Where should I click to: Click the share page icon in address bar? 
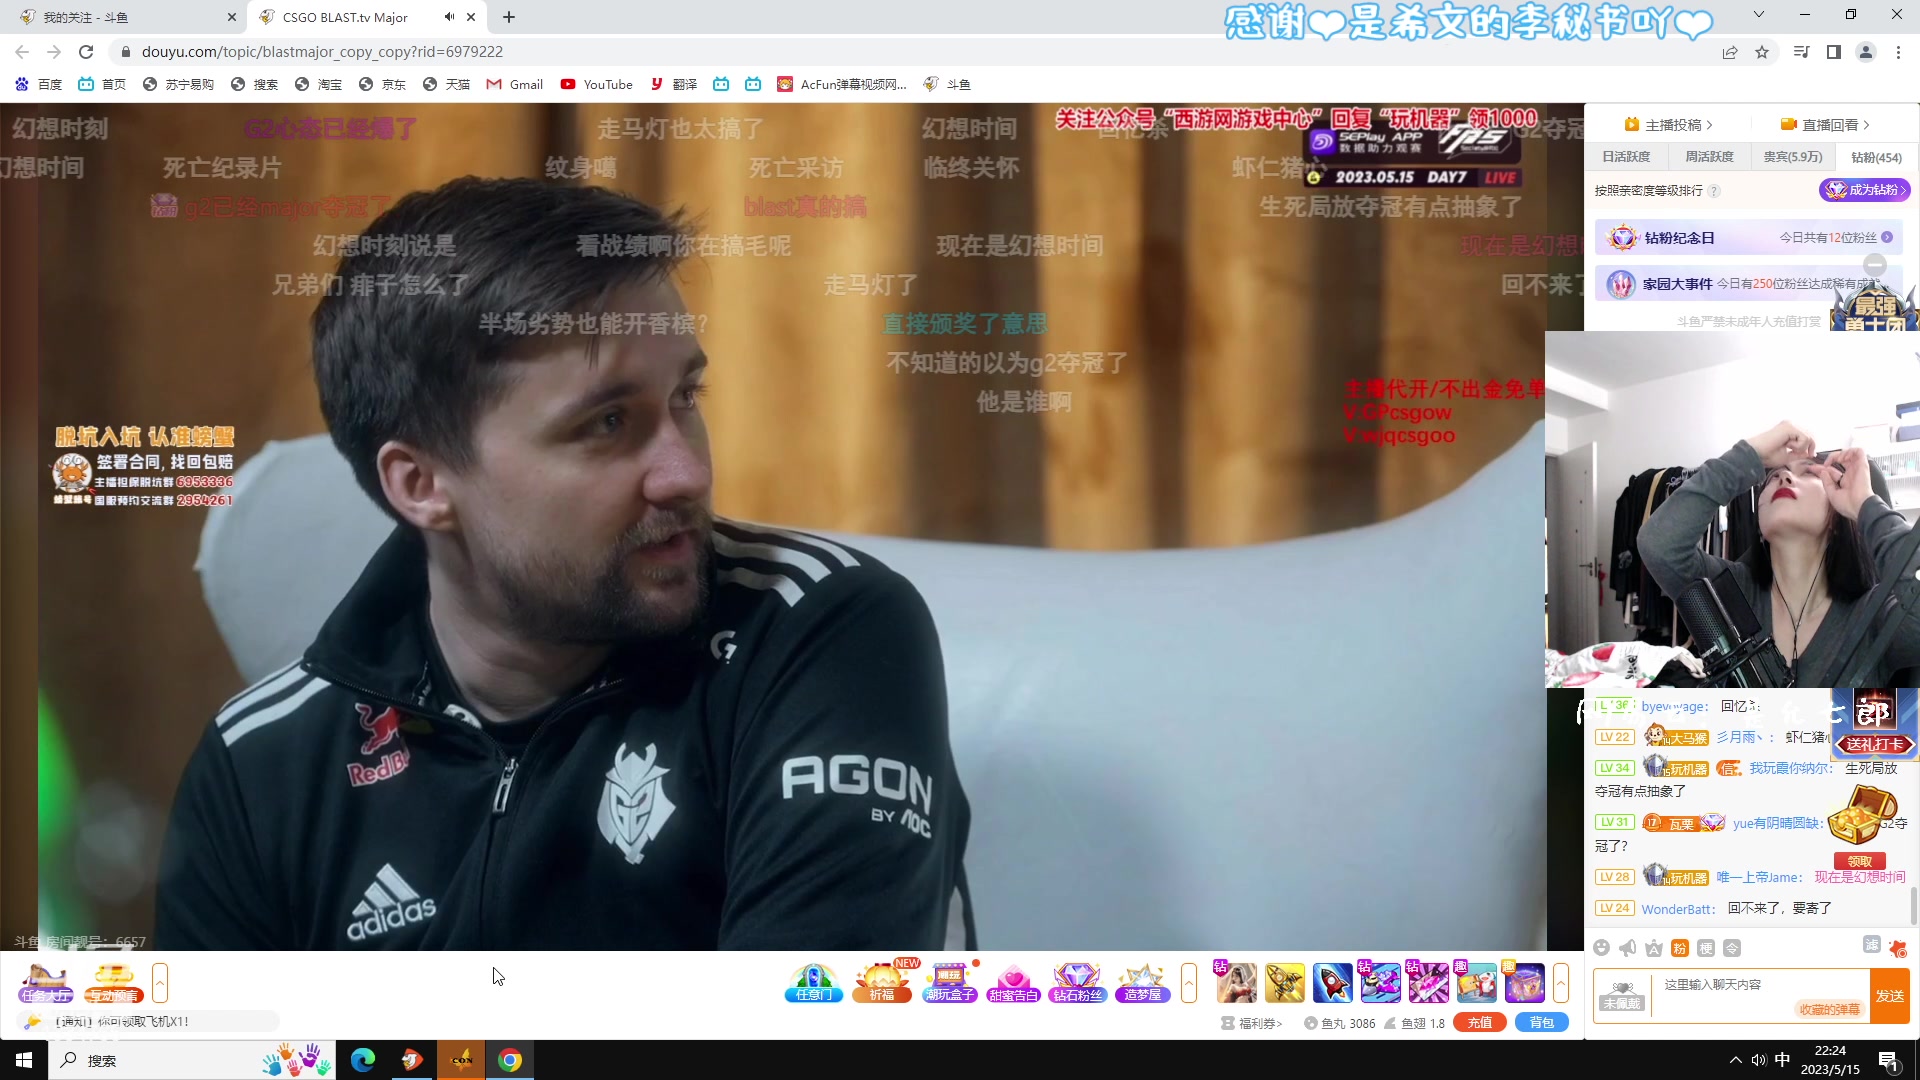1730,52
